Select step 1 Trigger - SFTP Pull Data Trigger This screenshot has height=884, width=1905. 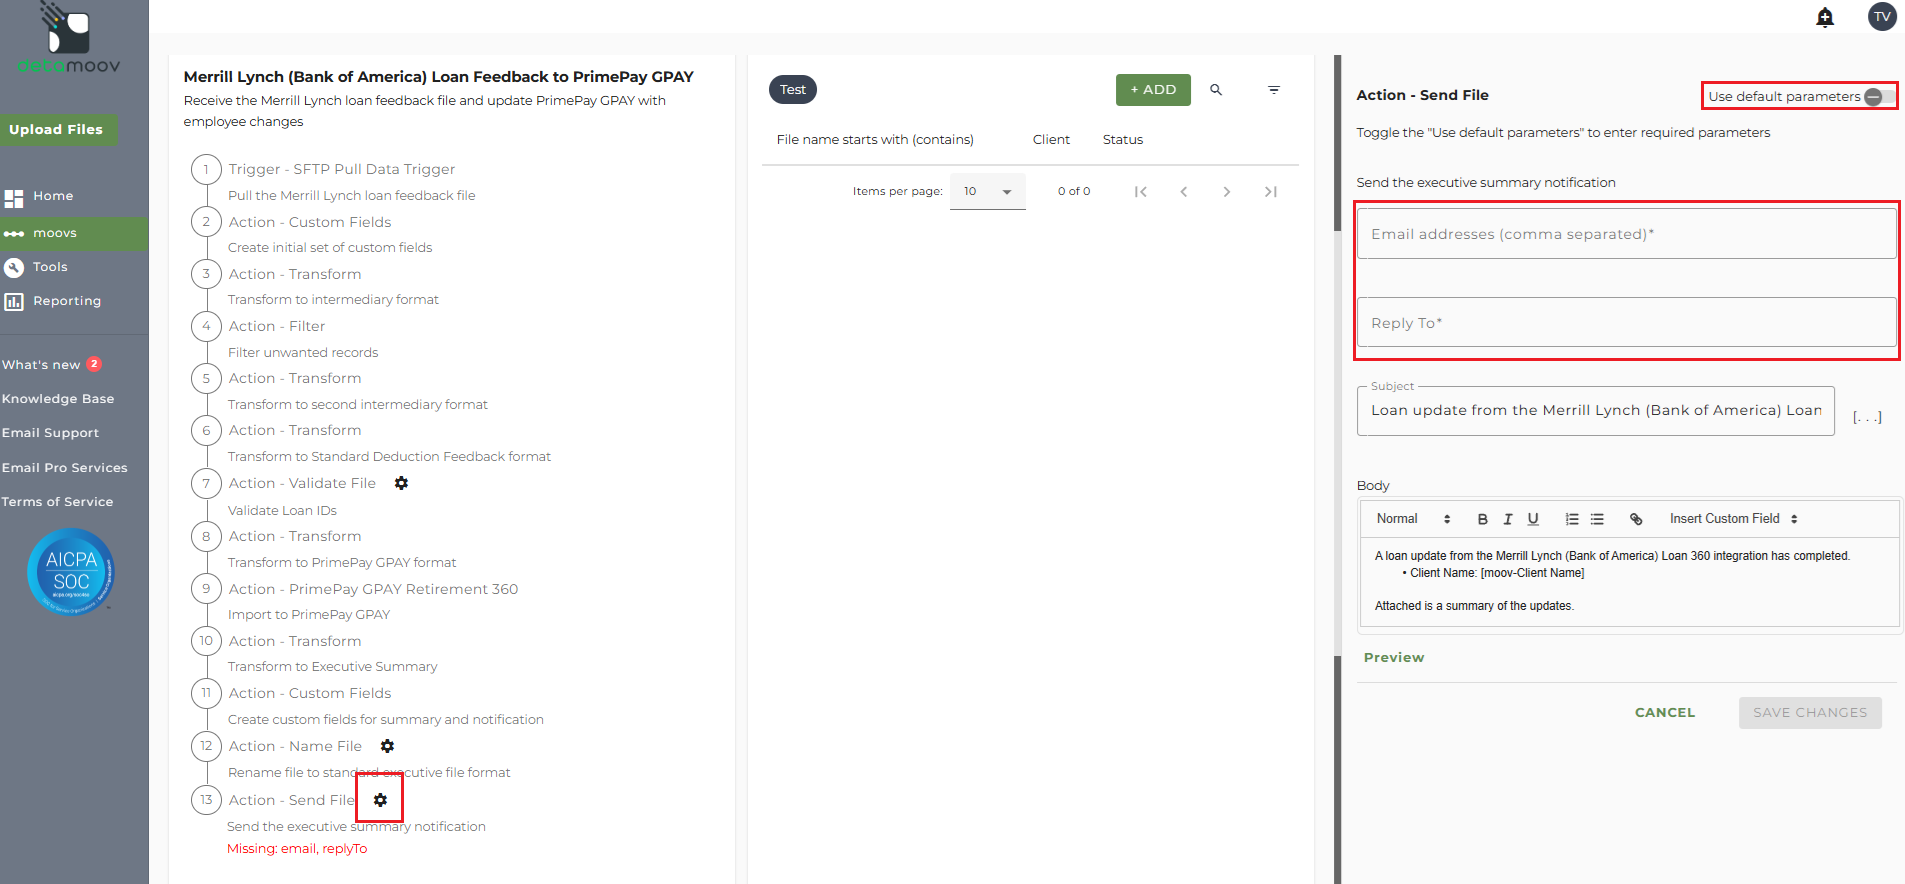click(x=341, y=169)
